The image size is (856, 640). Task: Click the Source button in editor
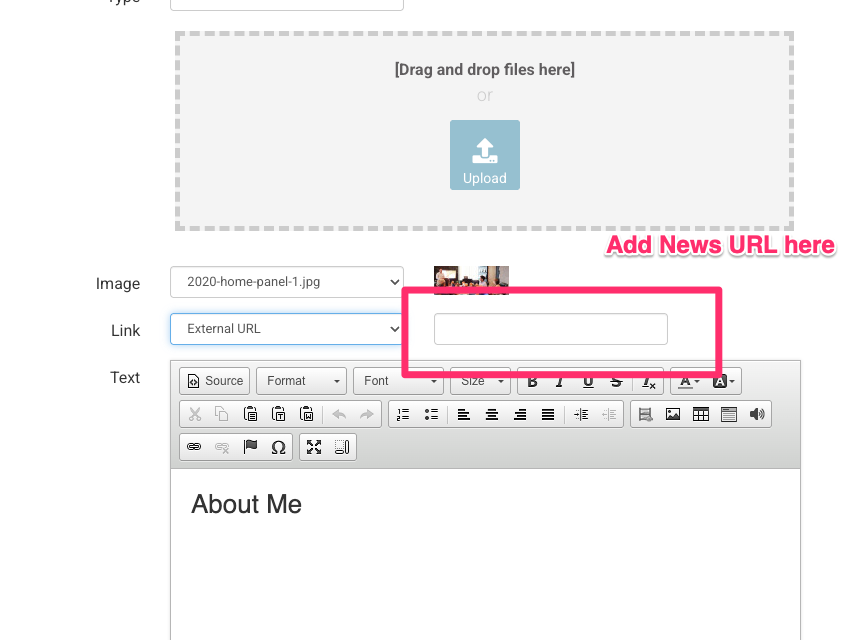[213, 381]
